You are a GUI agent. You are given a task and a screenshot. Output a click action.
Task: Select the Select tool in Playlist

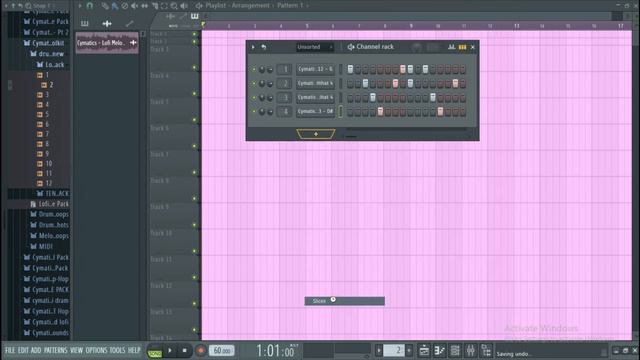[x=164, y=6]
